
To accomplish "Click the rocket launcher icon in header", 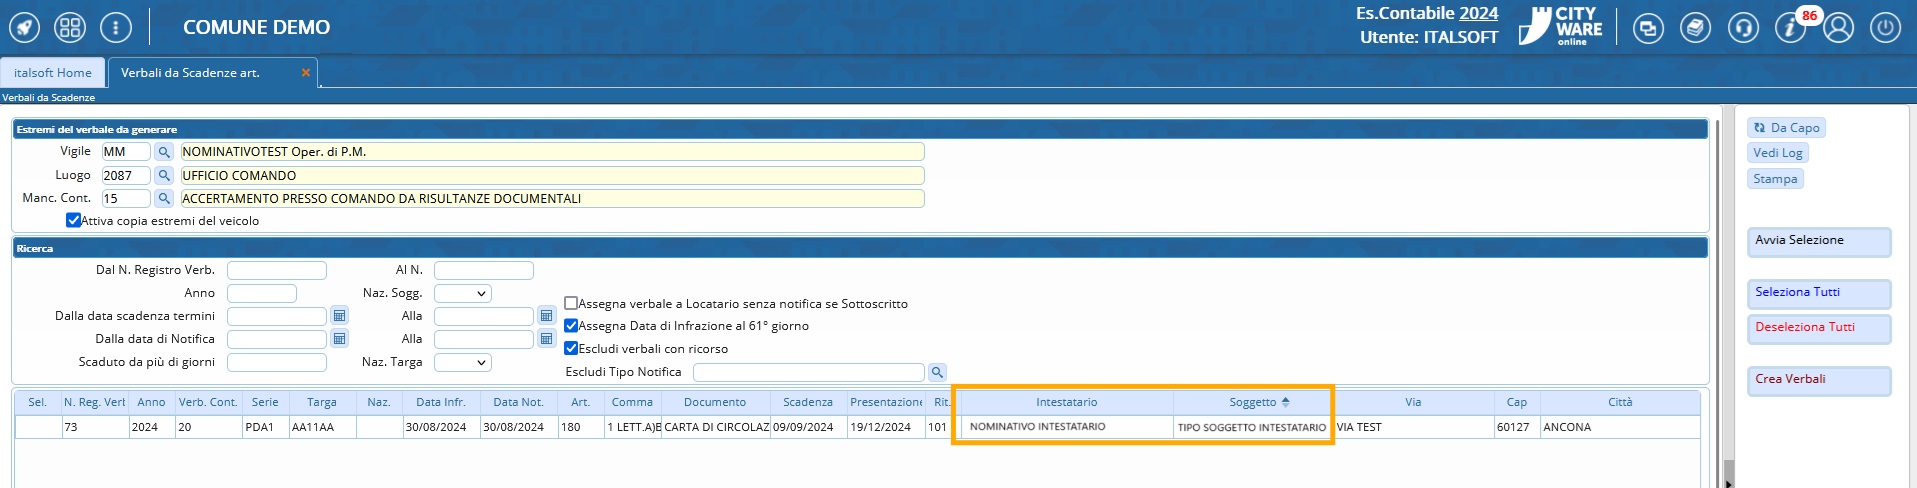I will click(25, 27).
